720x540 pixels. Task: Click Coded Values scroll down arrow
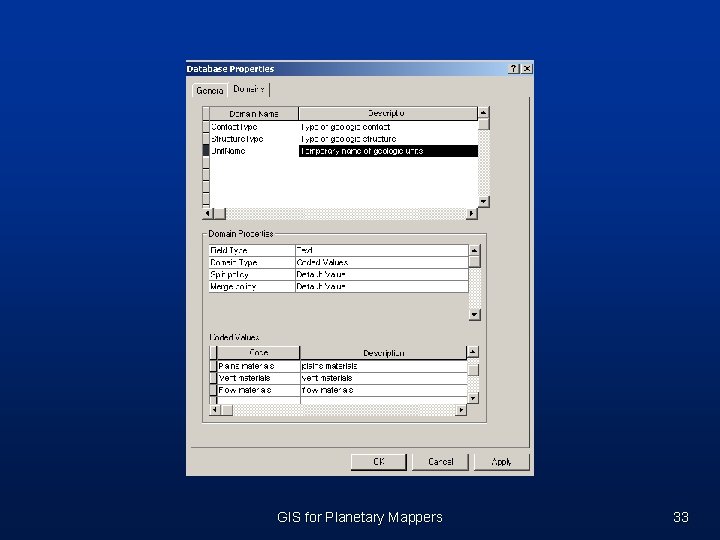(472, 398)
